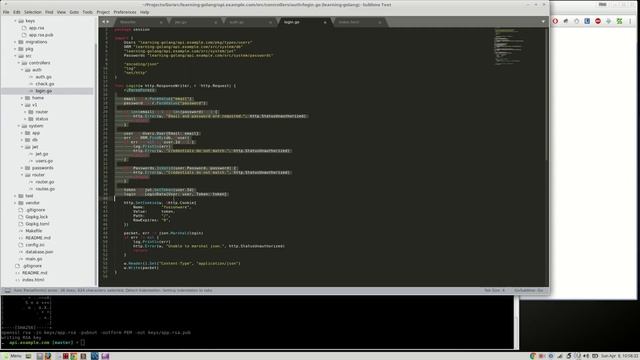Change GoSublime: Go syntax in status bar
Image resolution: width=640 pixels, height=360 pixels.
529,291
